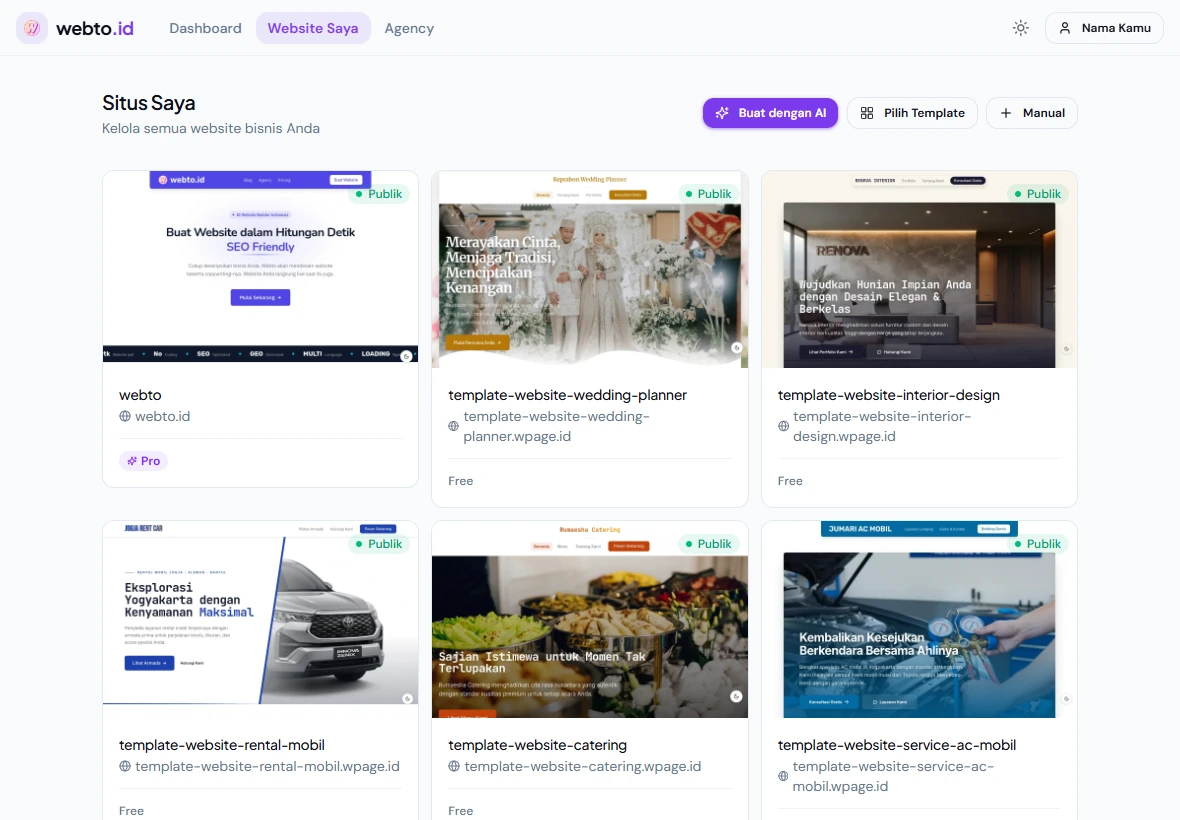Click the Pilih Template button
Viewport: 1180px width, 820px height.
[912, 113]
